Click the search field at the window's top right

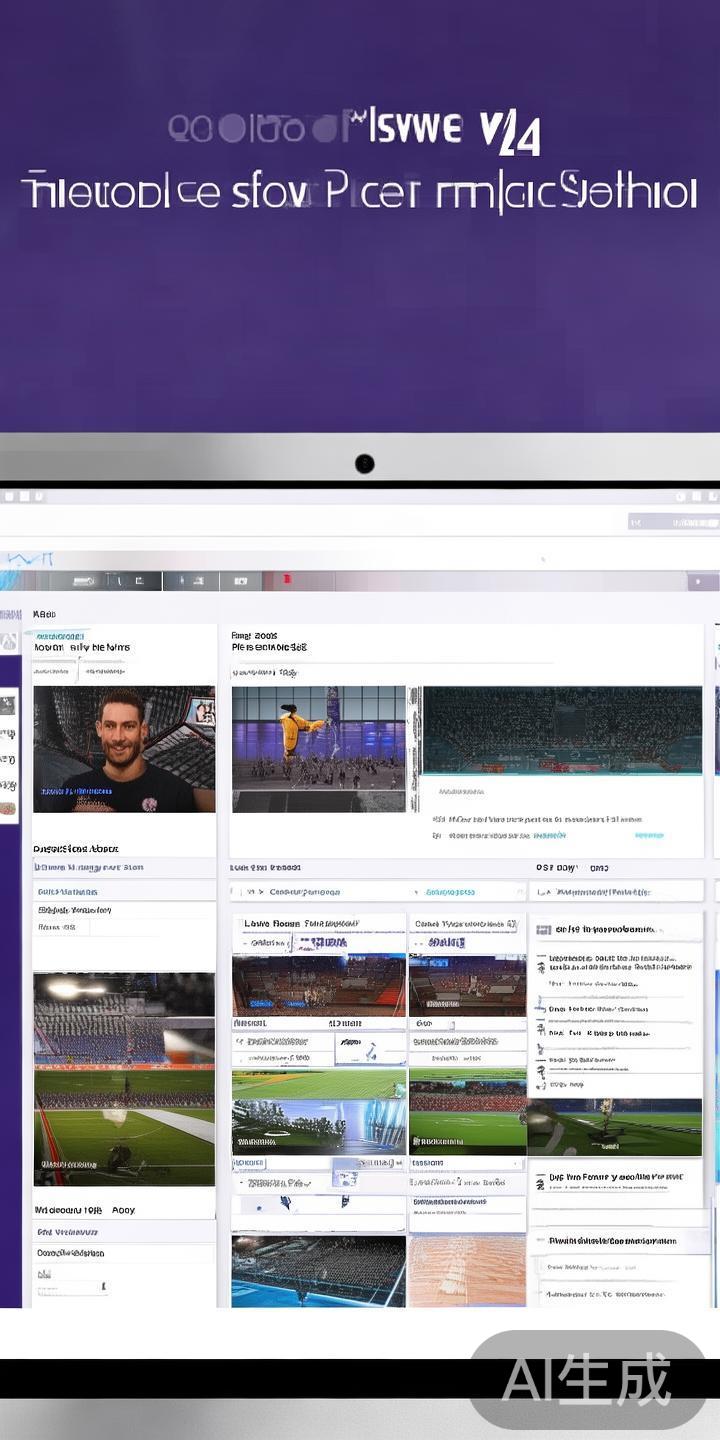point(671,521)
